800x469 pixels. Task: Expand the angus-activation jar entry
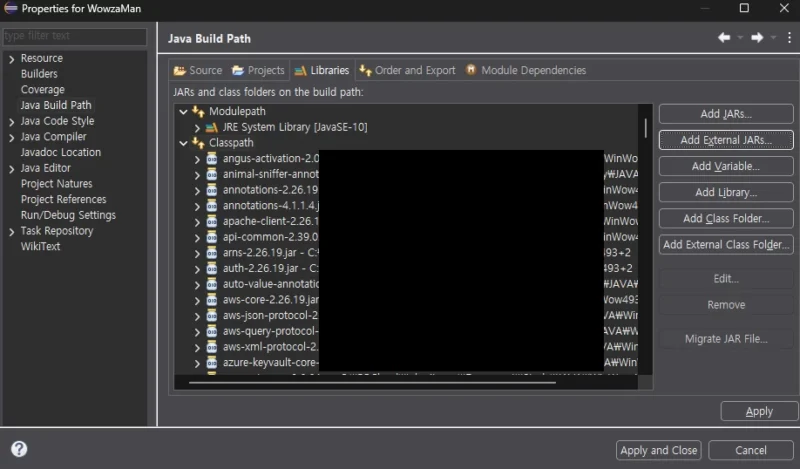[197, 159]
